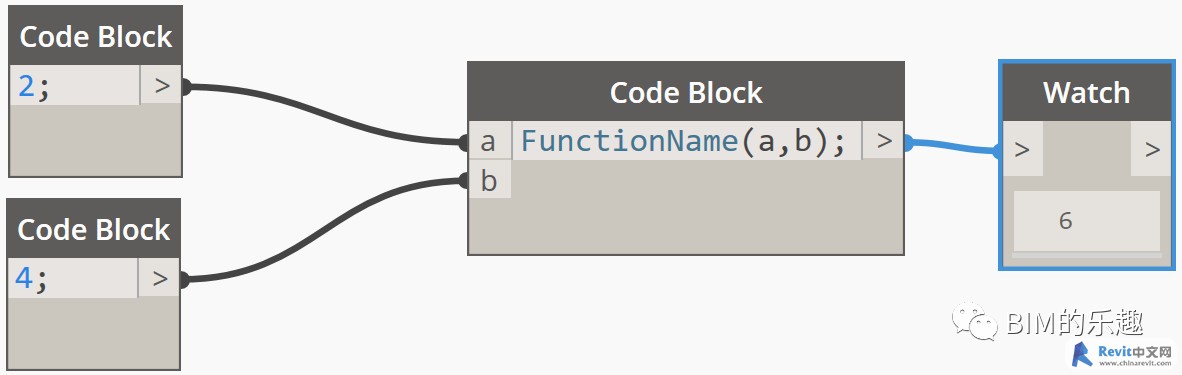The width and height of the screenshot is (1182, 375).
Task: Select input port 'b' on FunctionName block
Action: (489, 181)
